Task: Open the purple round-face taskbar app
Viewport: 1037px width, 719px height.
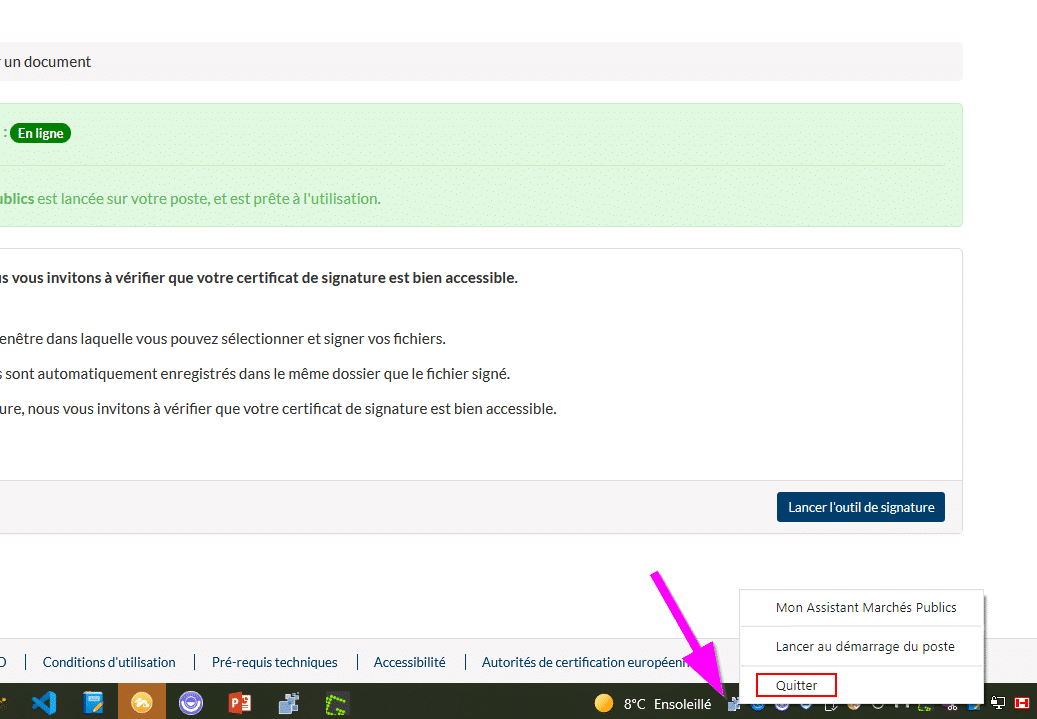Action: 191,703
